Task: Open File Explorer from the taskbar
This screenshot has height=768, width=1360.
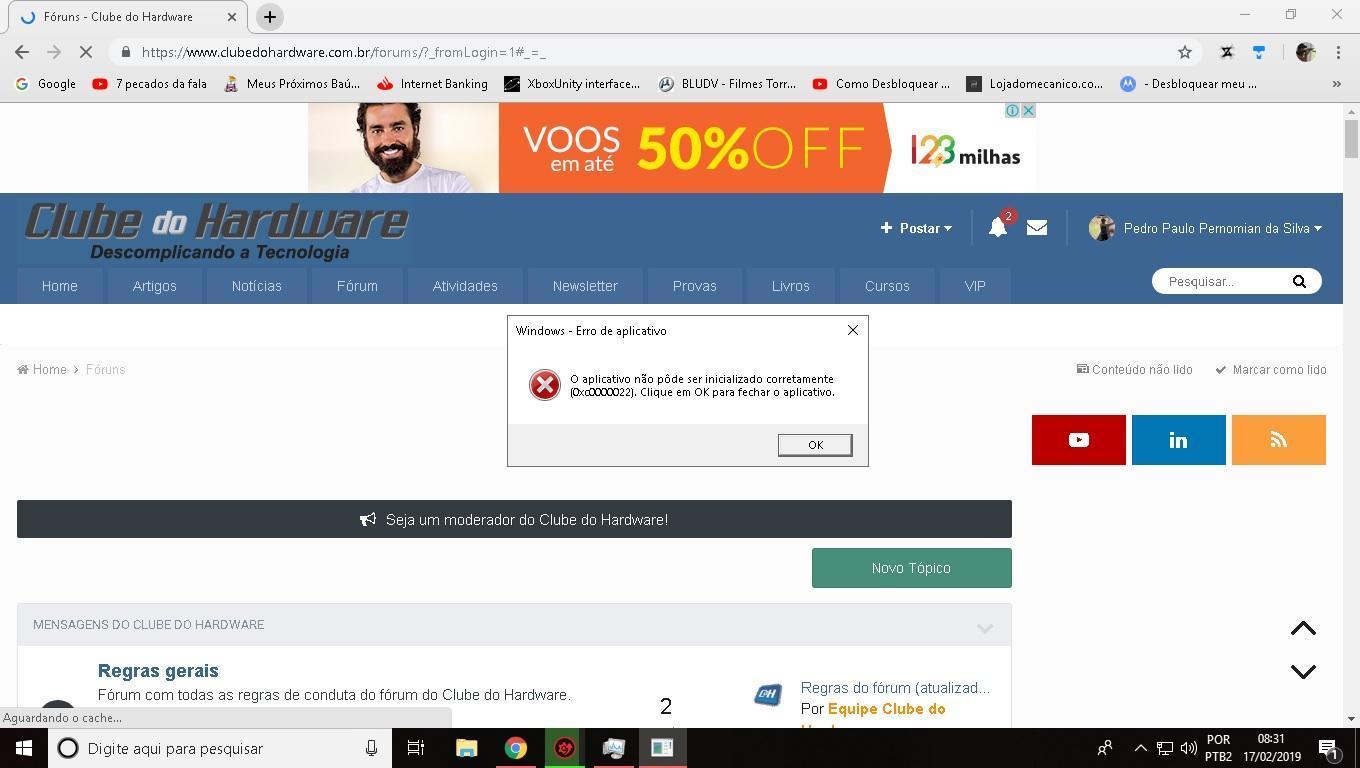Action: (467, 748)
